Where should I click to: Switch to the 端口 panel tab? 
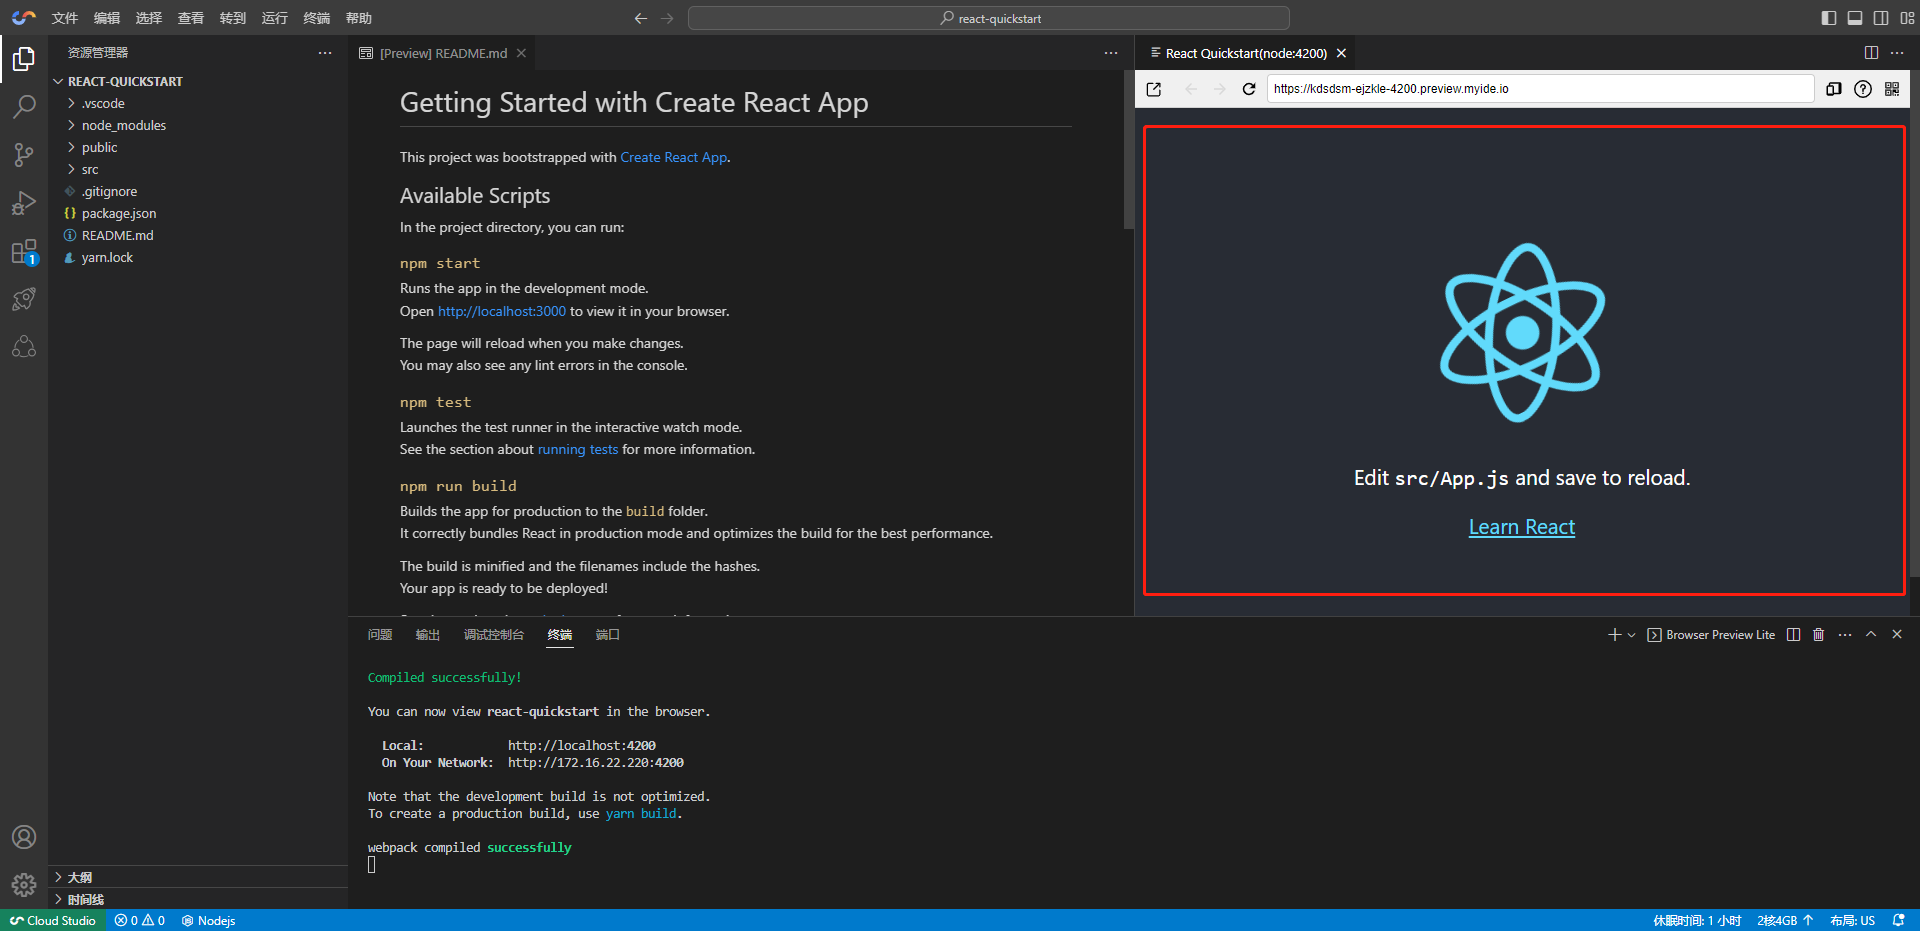(608, 635)
